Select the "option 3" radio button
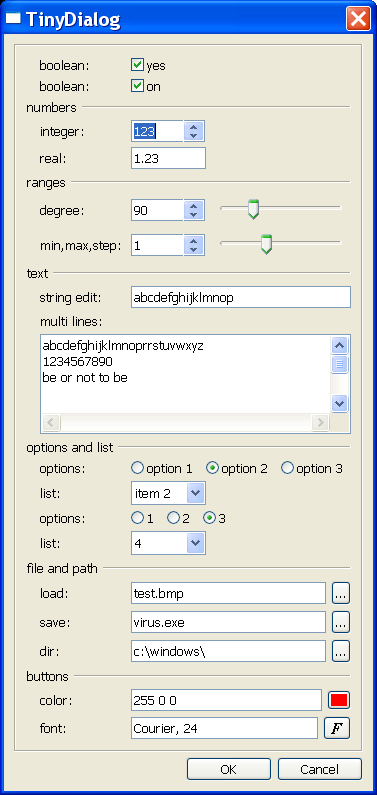377x795 pixels. coord(287,468)
